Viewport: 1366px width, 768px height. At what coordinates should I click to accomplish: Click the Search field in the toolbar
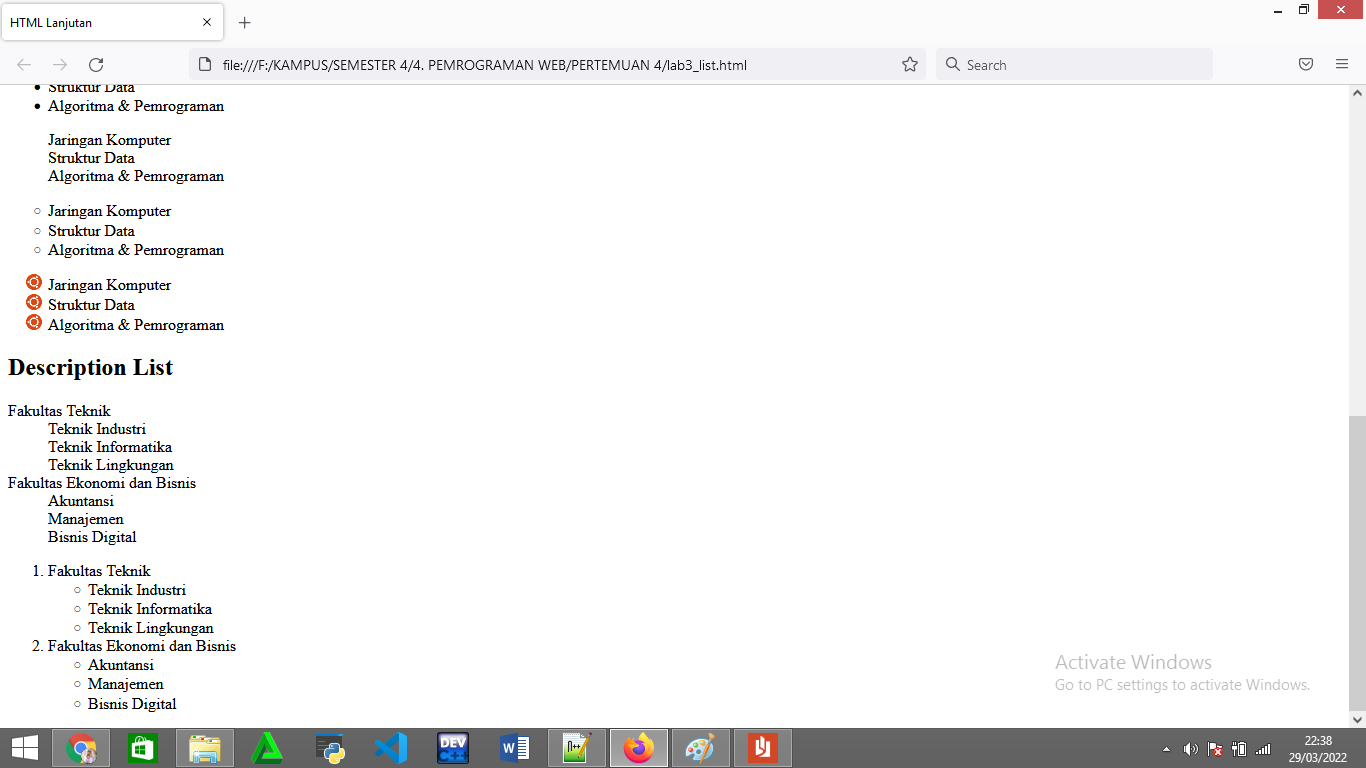(1074, 64)
